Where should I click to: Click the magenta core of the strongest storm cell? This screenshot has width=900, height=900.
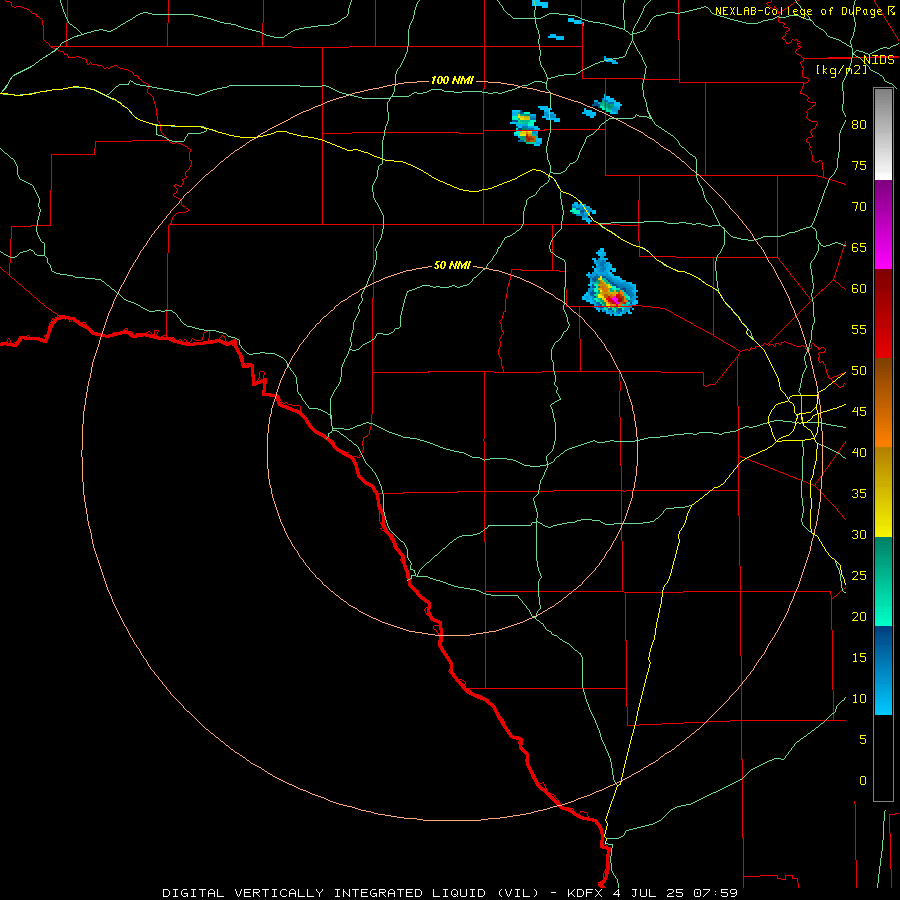click(x=615, y=299)
